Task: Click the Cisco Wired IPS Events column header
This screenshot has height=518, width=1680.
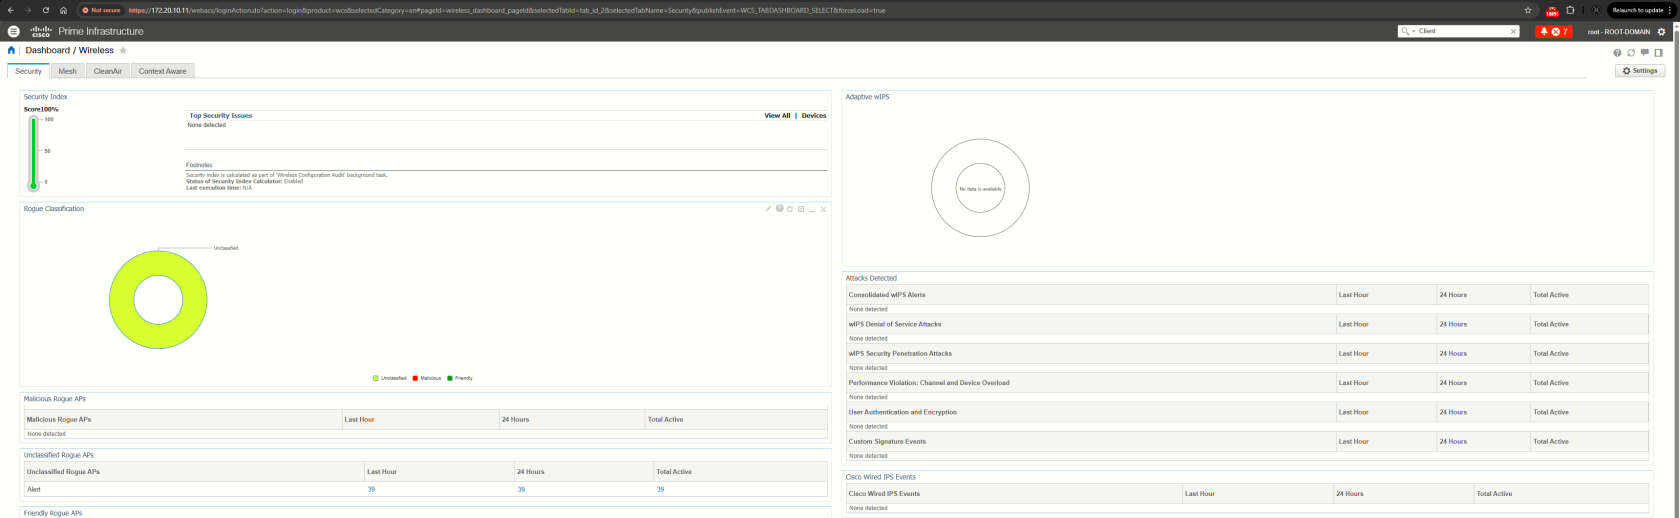Action: pos(884,493)
